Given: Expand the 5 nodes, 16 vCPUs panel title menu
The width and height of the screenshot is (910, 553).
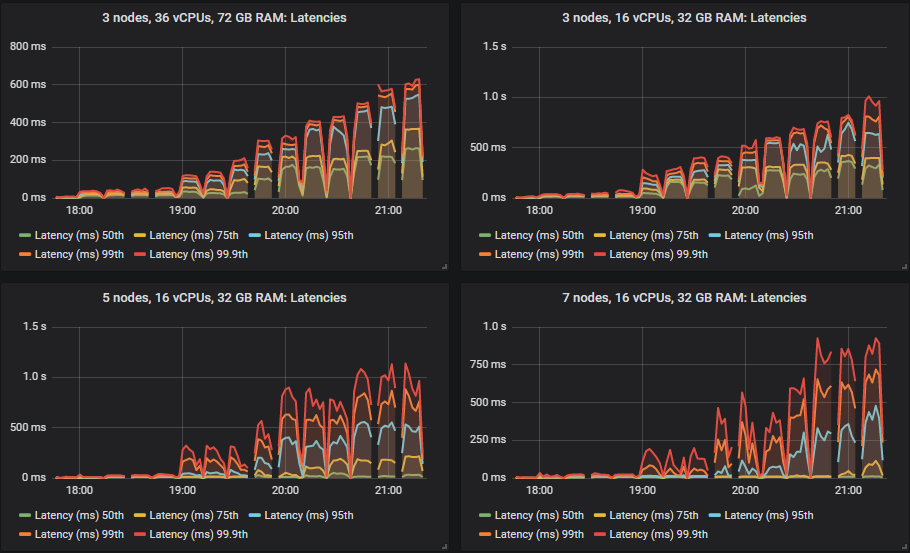Looking at the screenshot, I should tap(224, 297).
